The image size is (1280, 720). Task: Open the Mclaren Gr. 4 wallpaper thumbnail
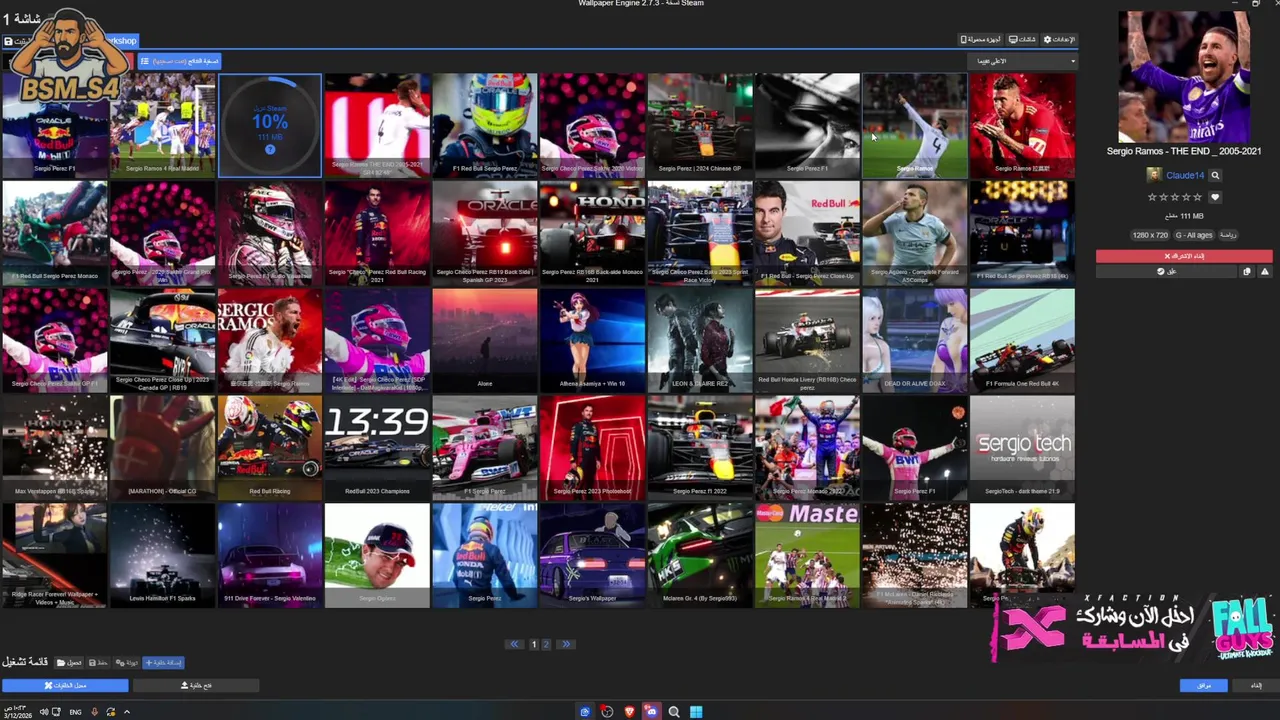click(700, 555)
